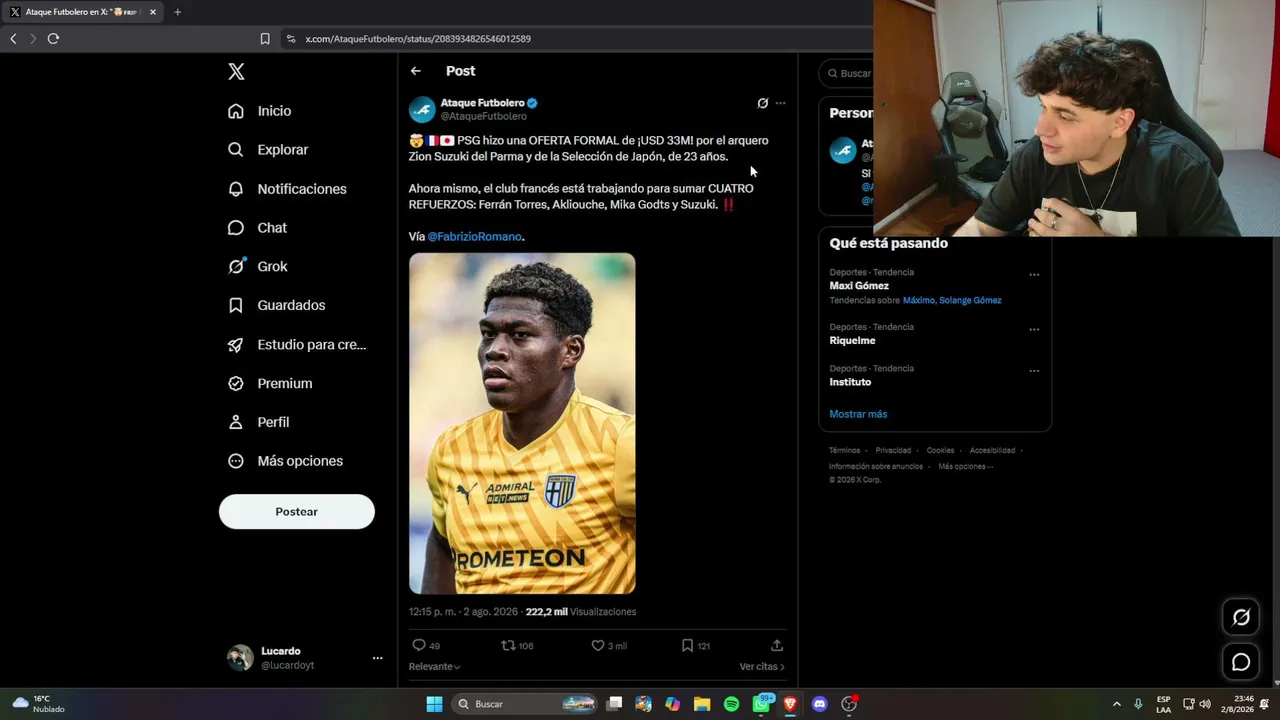1280x720 pixels.
Task: Open the floating chat messages button
Action: [x=1241, y=662]
